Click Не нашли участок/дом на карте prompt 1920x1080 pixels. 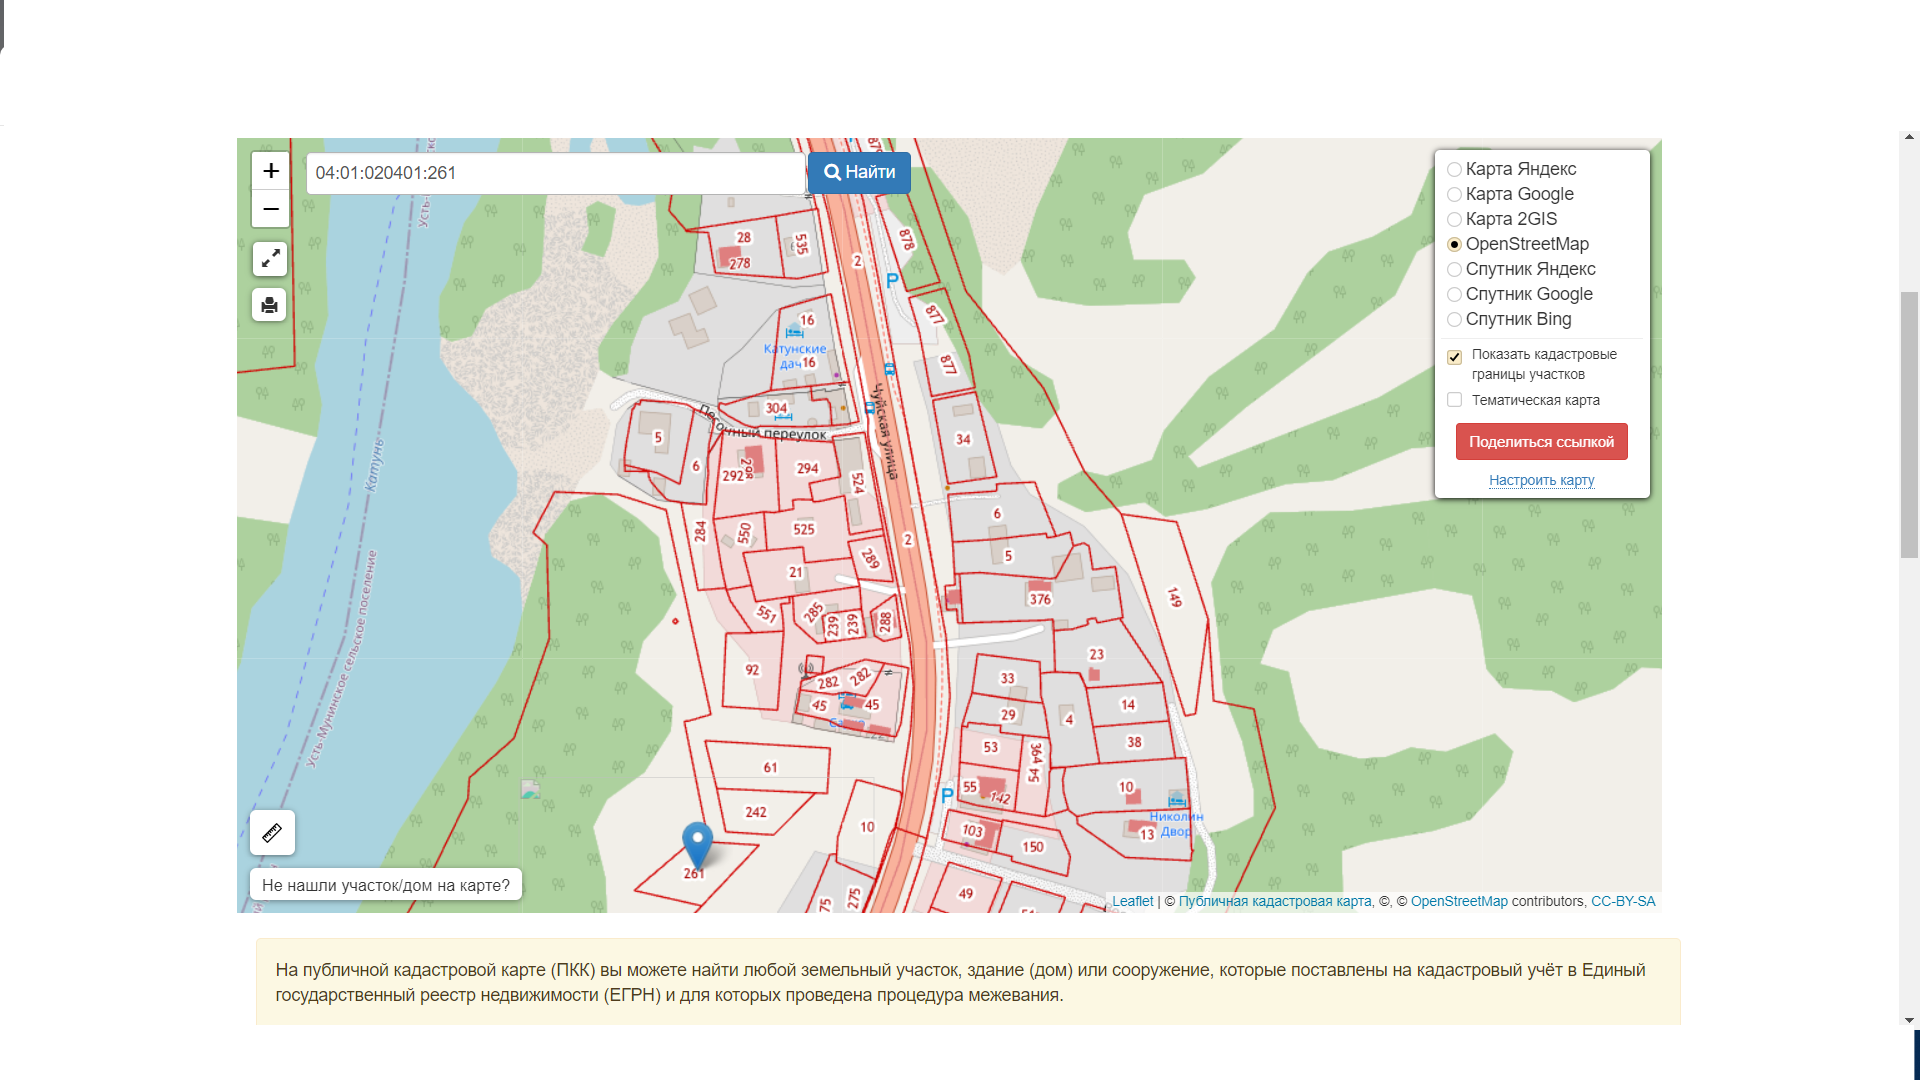[386, 885]
